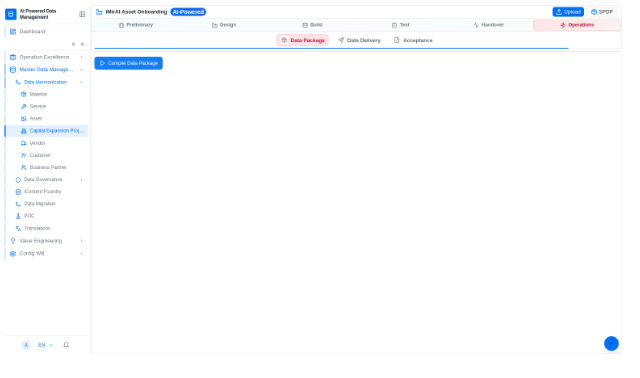Click the Asset icon in sidebar
The height and width of the screenshot is (378, 640).
24,119
